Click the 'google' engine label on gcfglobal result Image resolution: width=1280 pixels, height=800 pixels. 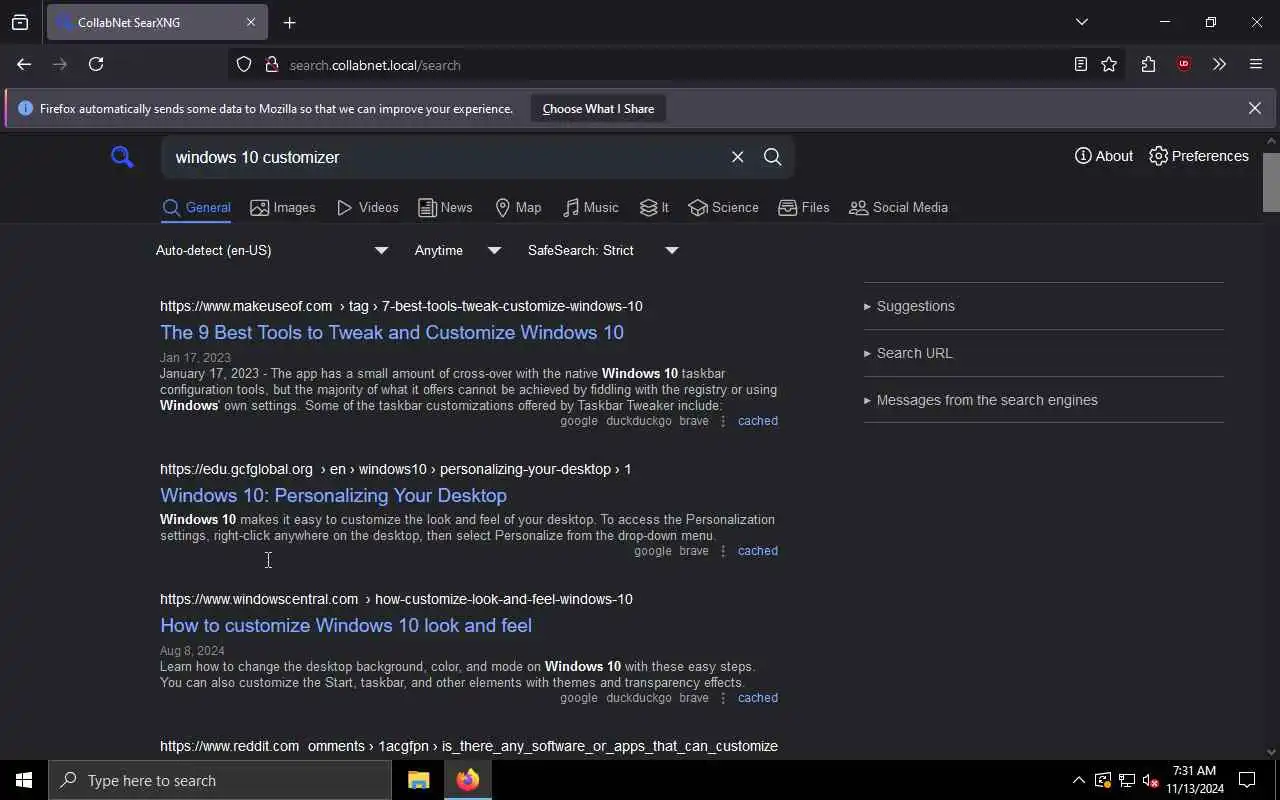[x=653, y=551]
